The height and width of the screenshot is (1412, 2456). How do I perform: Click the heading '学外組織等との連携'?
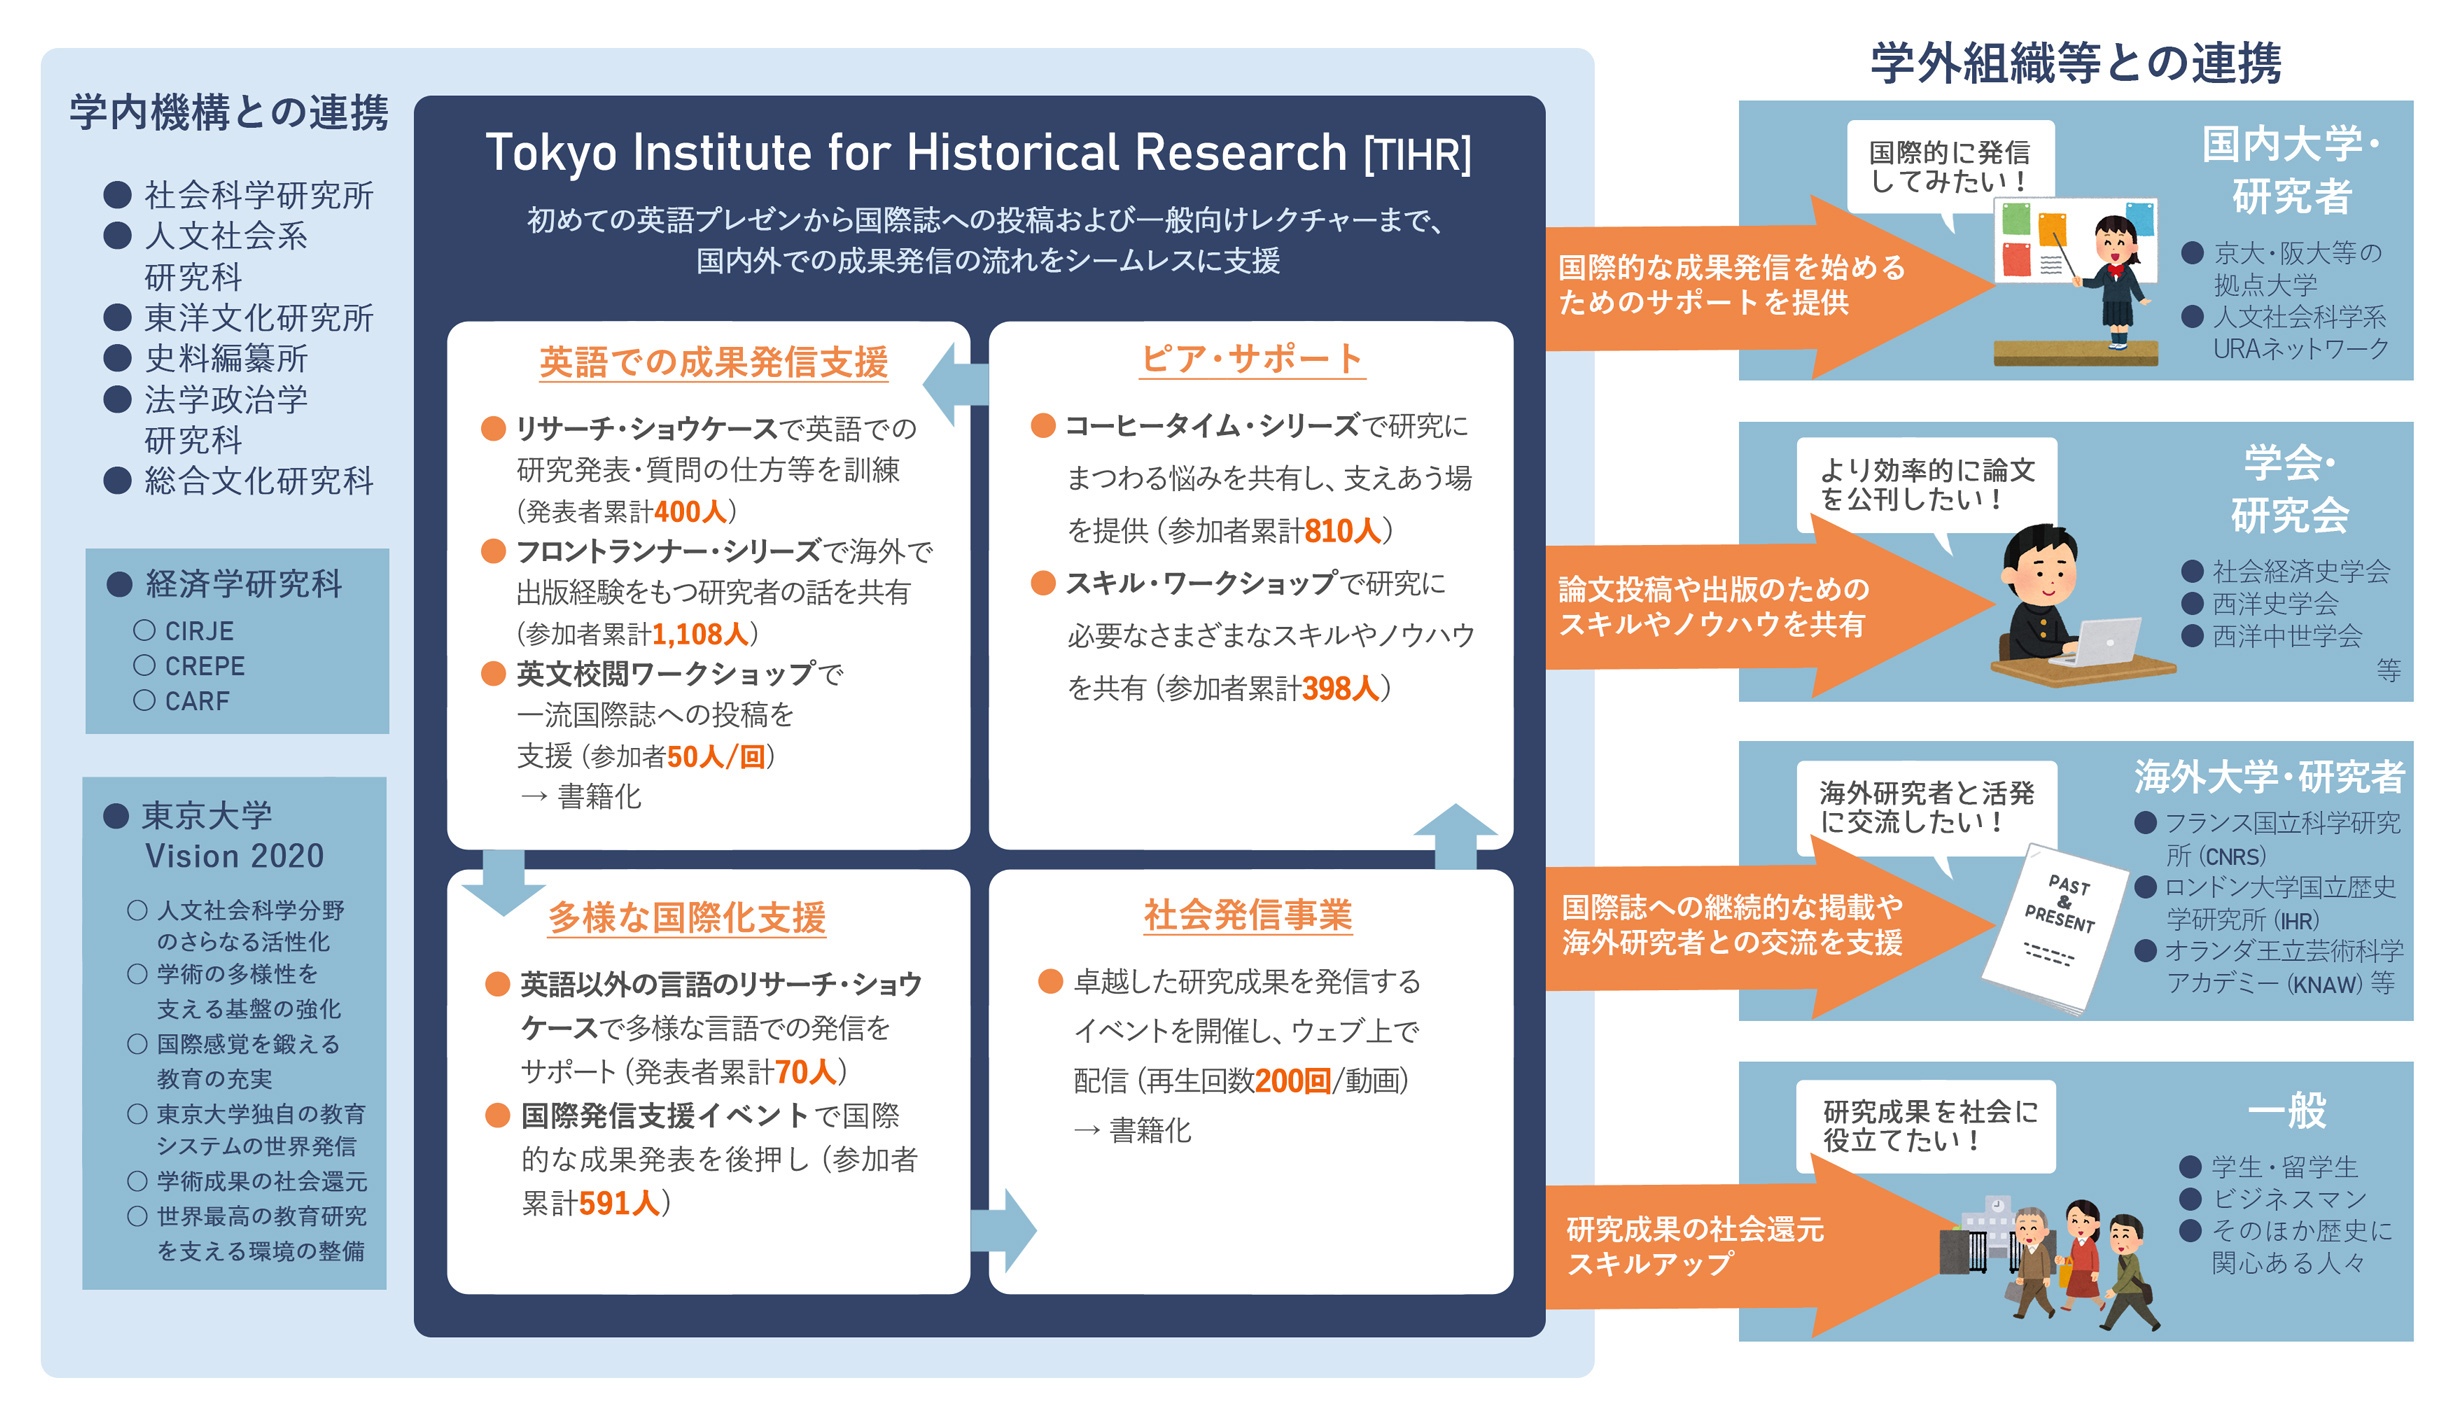(x=2076, y=63)
